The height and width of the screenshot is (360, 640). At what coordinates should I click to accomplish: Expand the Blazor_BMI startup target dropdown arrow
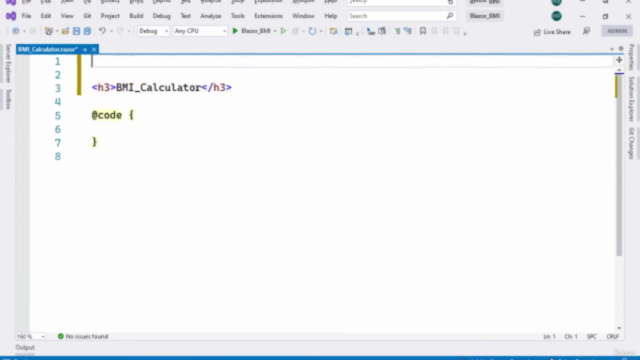click(275, 31)
